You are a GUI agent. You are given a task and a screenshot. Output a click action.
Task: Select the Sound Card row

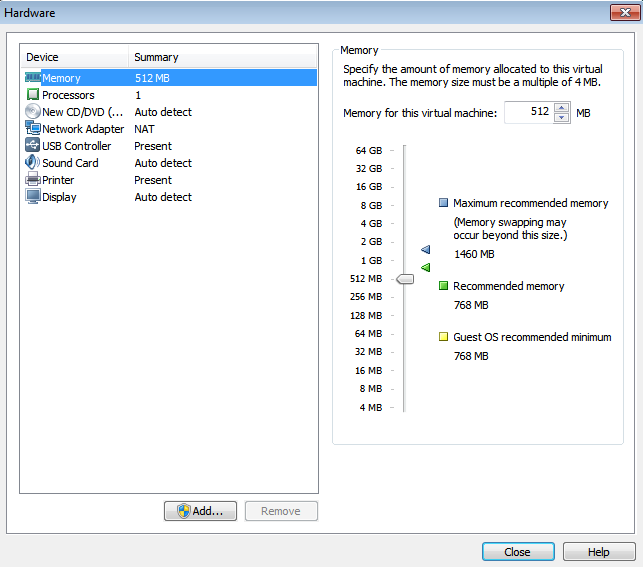pos(169,163)
